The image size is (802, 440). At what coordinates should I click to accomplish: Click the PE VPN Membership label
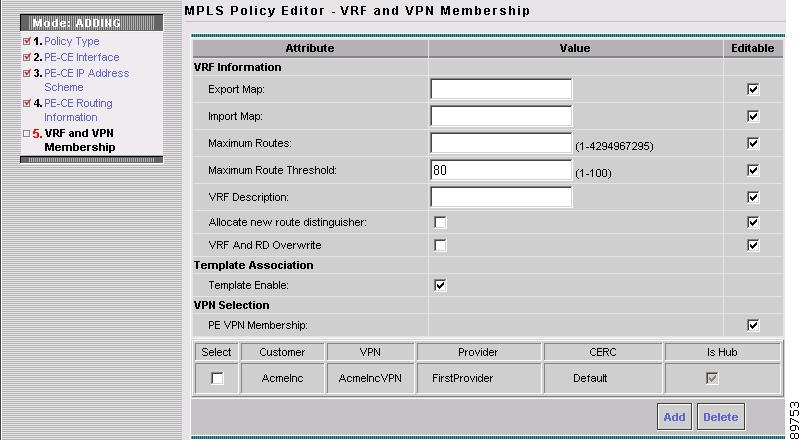[258, 325]
